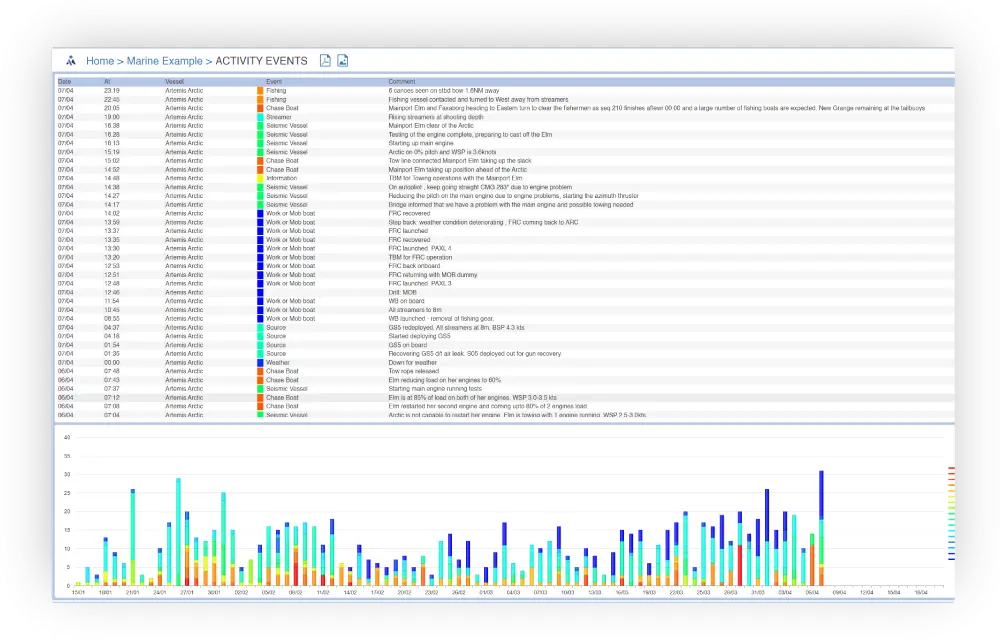Image resolution: width=1000 pixels, height=644 pixels.
Task: Select 'Tow line connected Mainport Elm' comment
Action: [x=460, y=161]
